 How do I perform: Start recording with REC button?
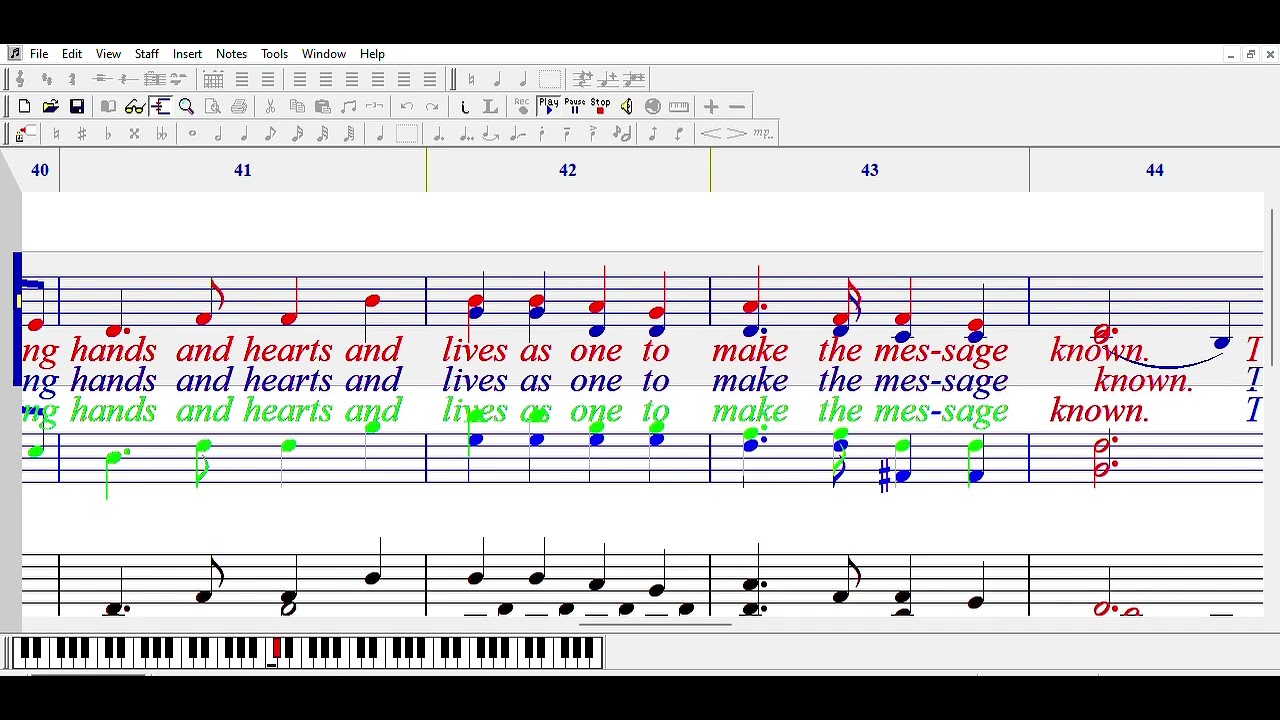(523, 106)
